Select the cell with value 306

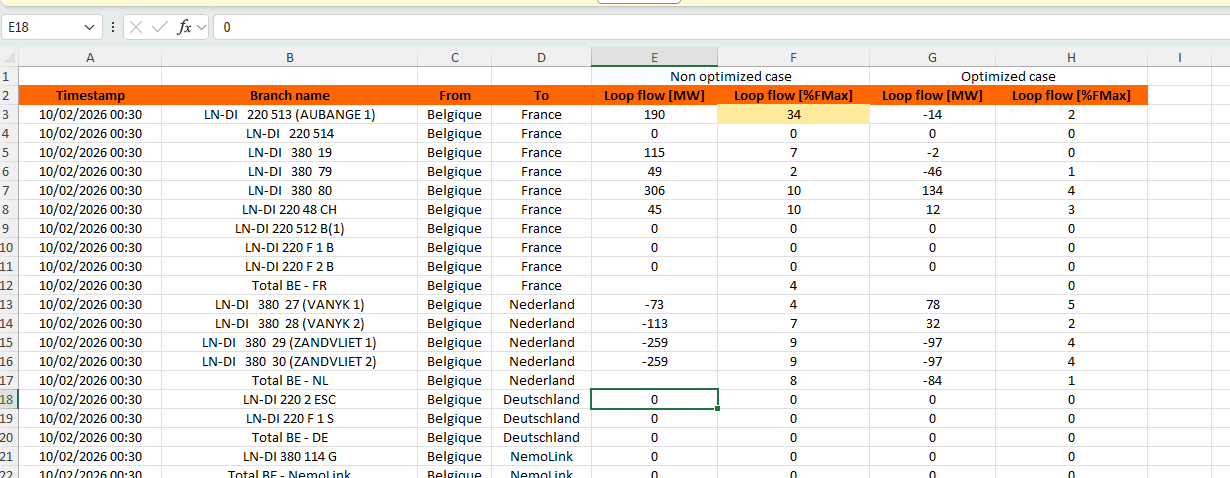pyautogui.click(x=654, y=191)
